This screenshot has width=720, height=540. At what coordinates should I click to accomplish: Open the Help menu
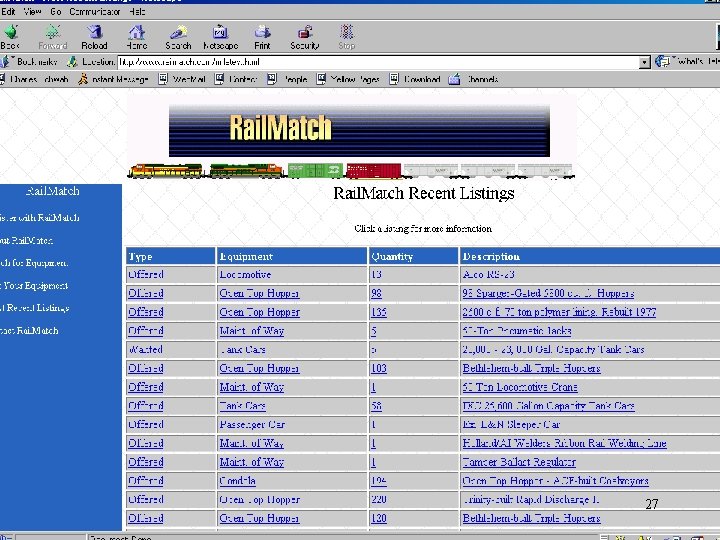[137, 11]
